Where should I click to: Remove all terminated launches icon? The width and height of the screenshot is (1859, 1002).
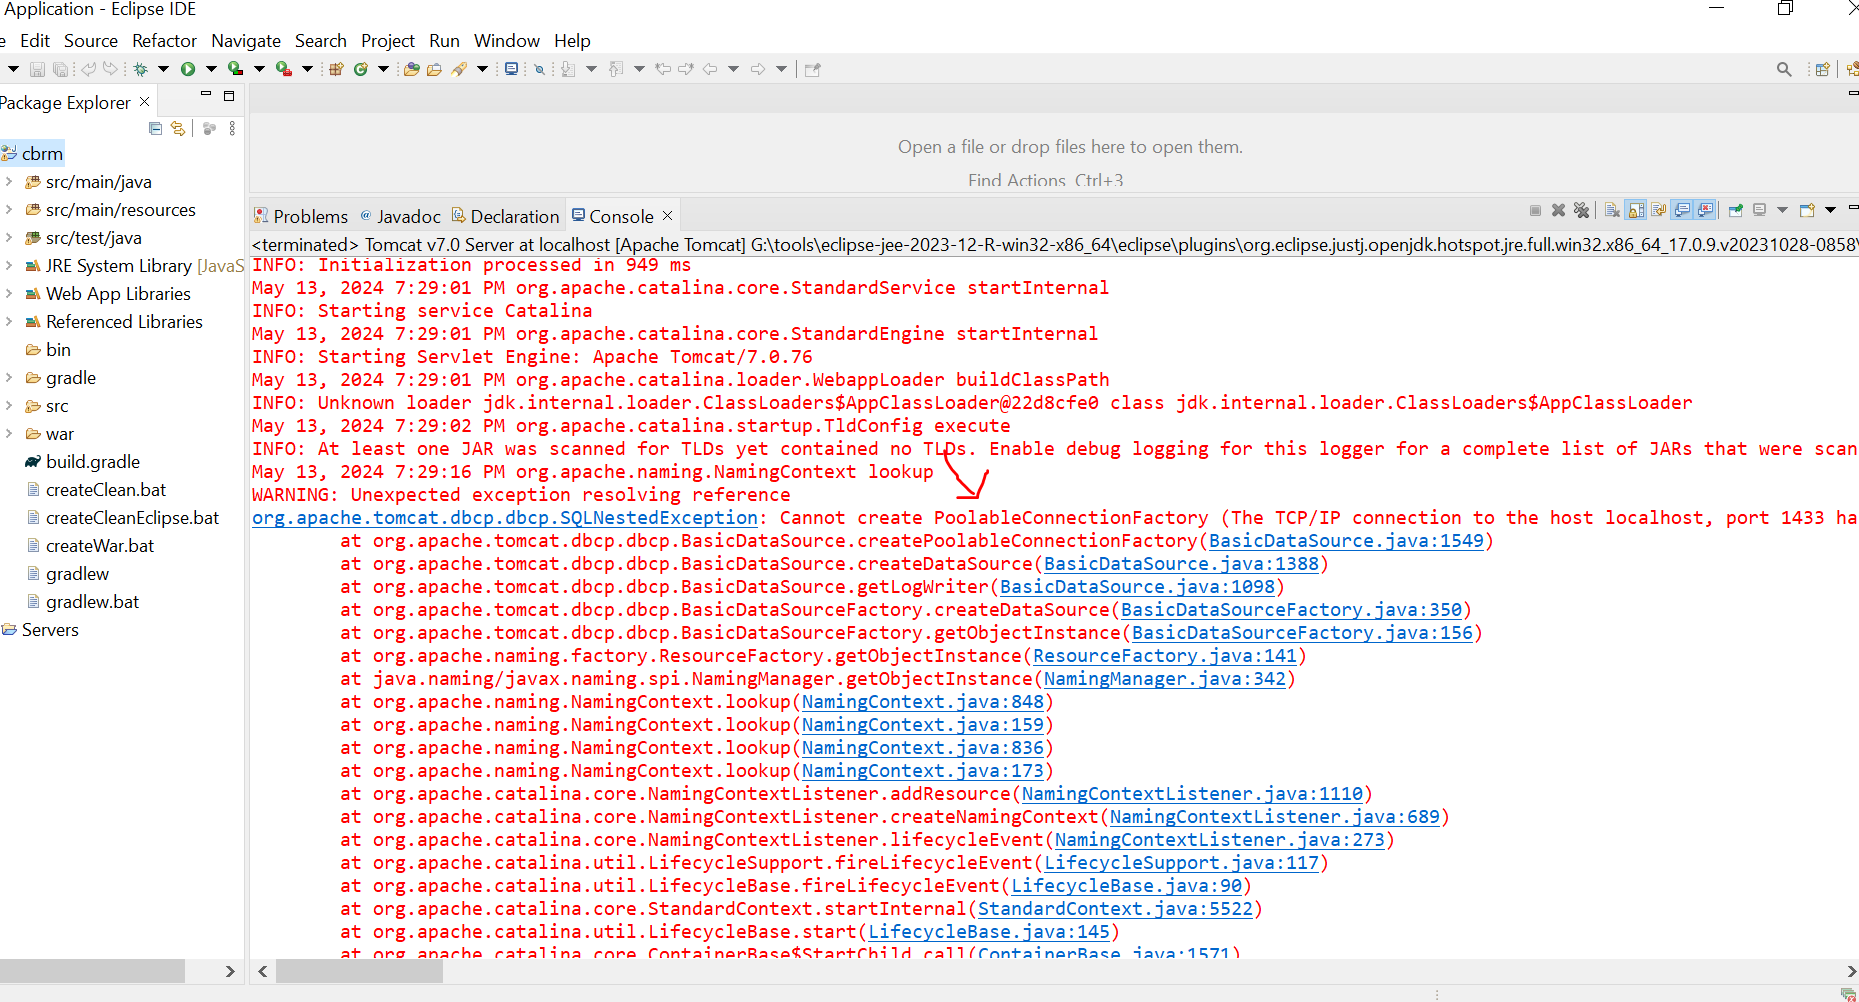point(1581,210)
